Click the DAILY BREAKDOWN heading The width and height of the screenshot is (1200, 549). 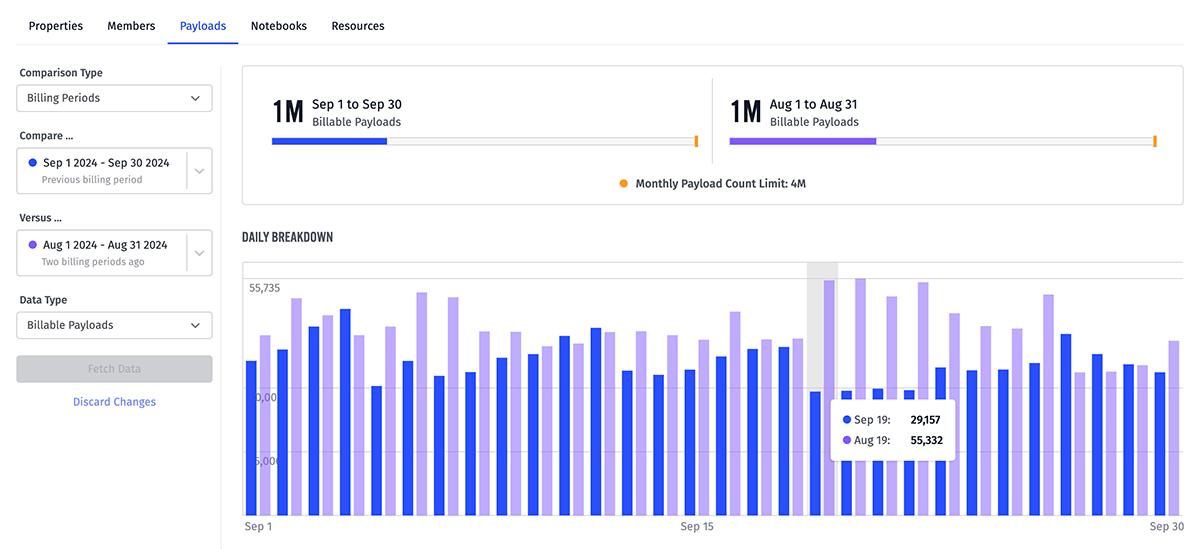click(x=287, y=237)
